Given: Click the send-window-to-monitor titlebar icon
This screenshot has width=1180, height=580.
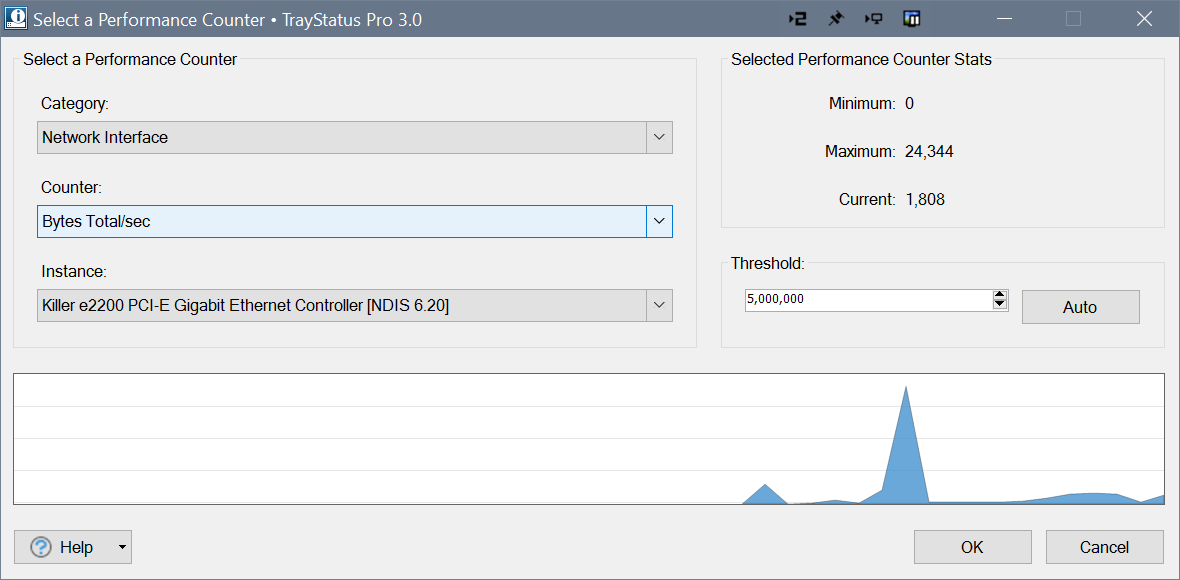Looking at the screenshot, I should 873,19.
